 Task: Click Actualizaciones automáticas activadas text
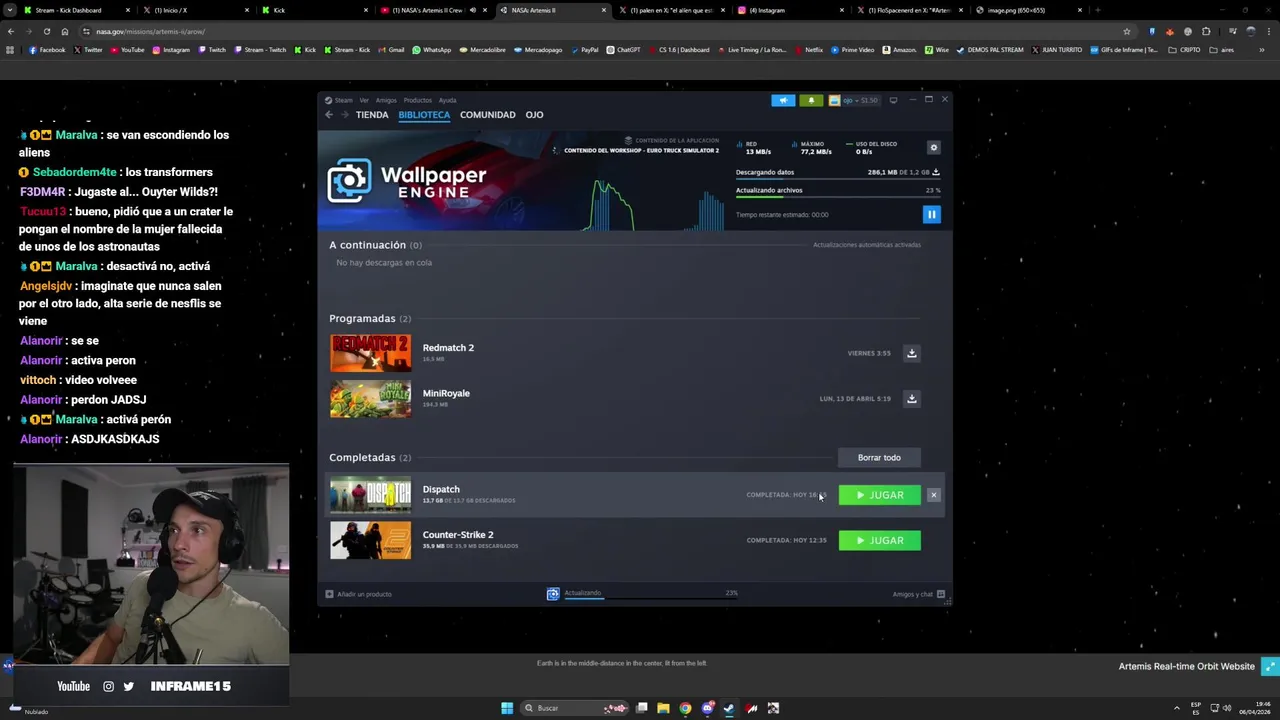click(x=866, y=245)
